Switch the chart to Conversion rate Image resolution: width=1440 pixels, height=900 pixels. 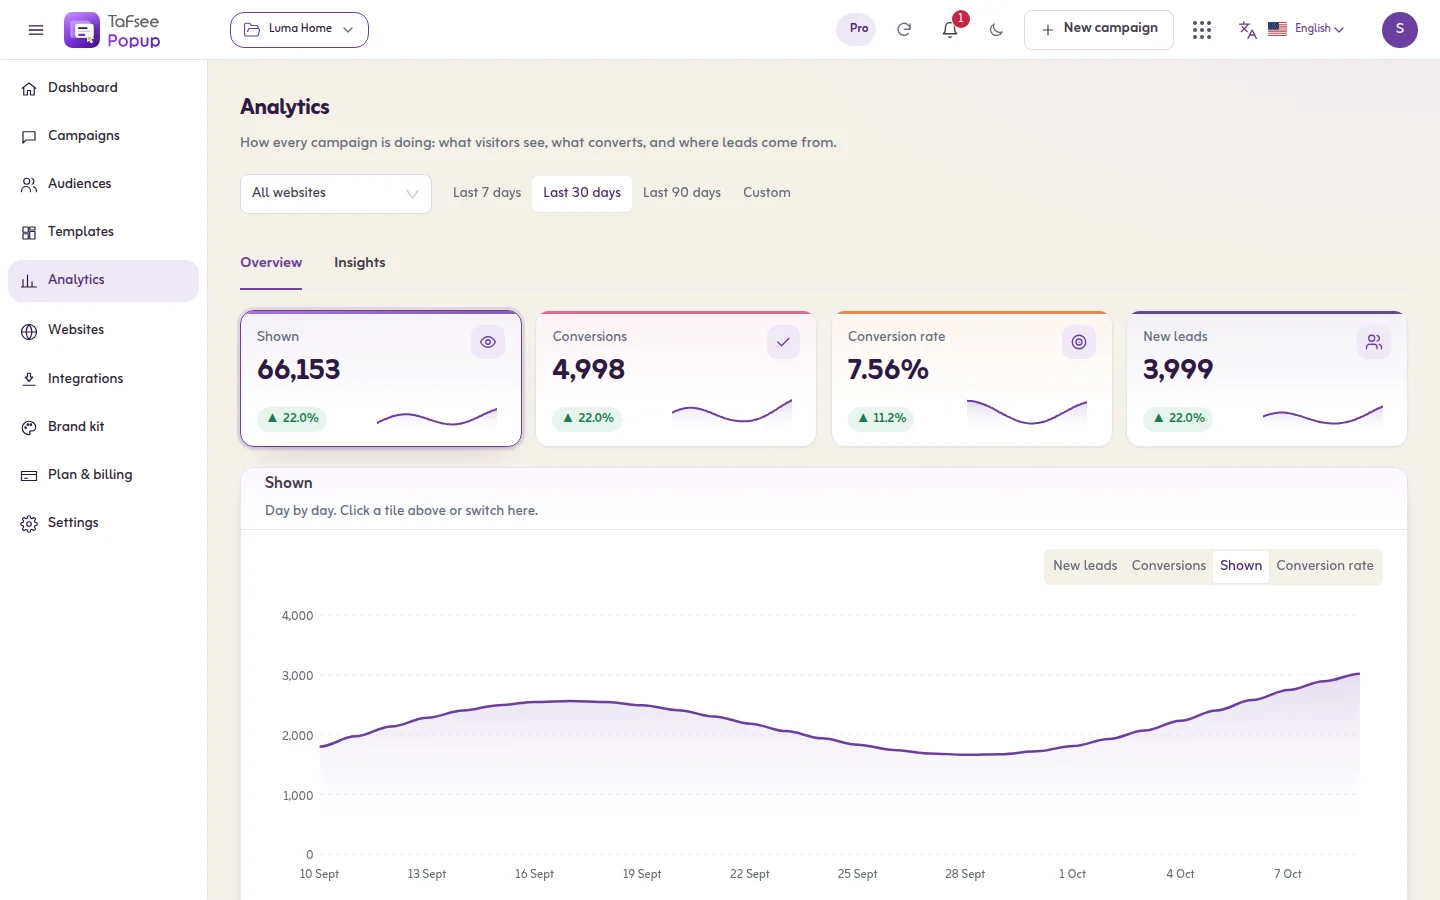[x=1325, y=566]
